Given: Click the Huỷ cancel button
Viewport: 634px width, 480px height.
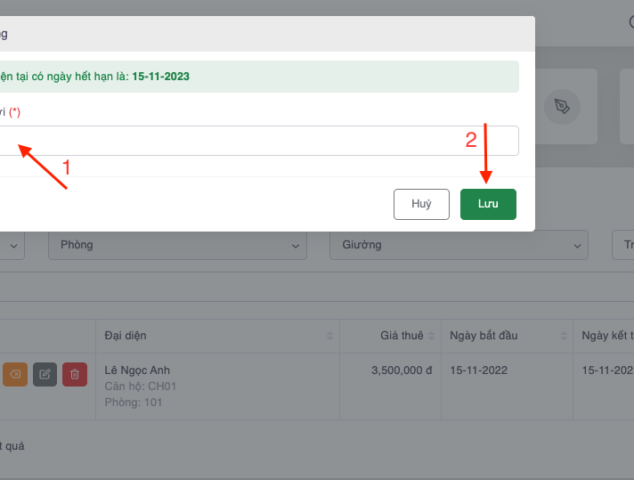Looking at the screenshot, I should coord(421,204).
